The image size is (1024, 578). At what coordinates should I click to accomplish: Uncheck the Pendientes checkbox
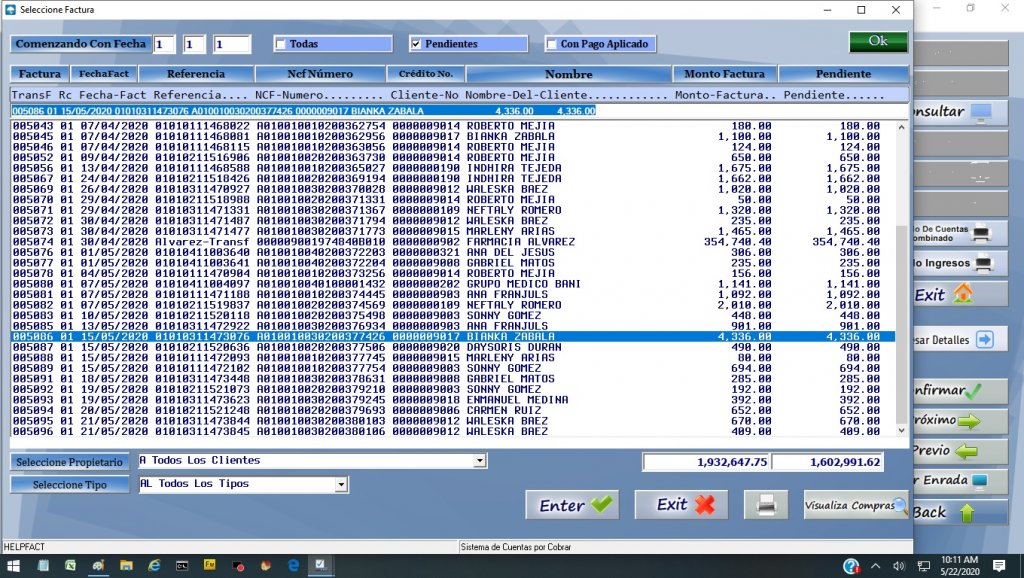[416, 44]
